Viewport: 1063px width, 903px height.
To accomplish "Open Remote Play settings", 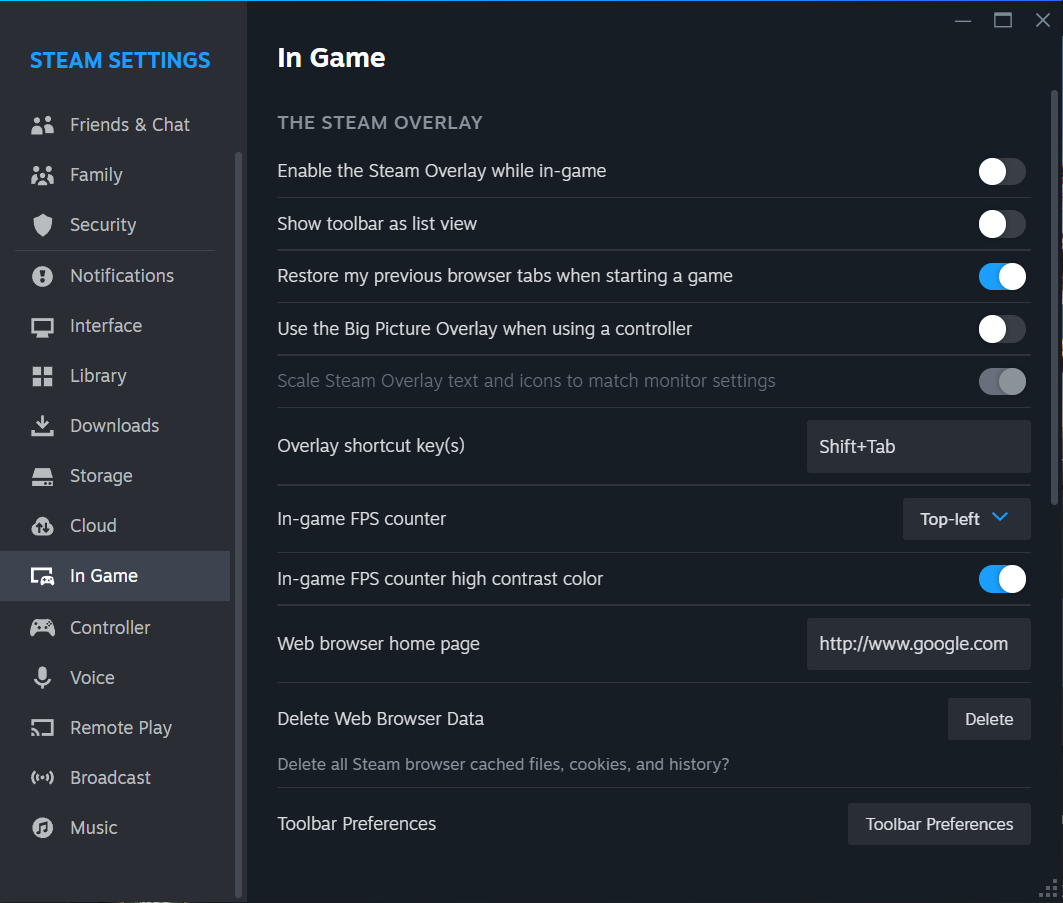I will click(115, 728).
